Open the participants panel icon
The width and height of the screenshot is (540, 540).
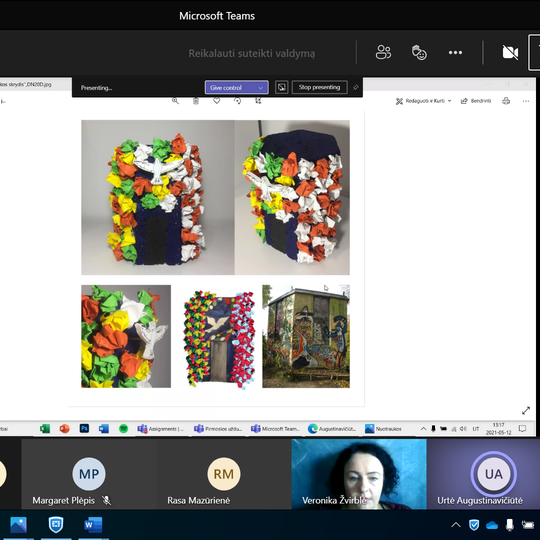click(383, 53)
